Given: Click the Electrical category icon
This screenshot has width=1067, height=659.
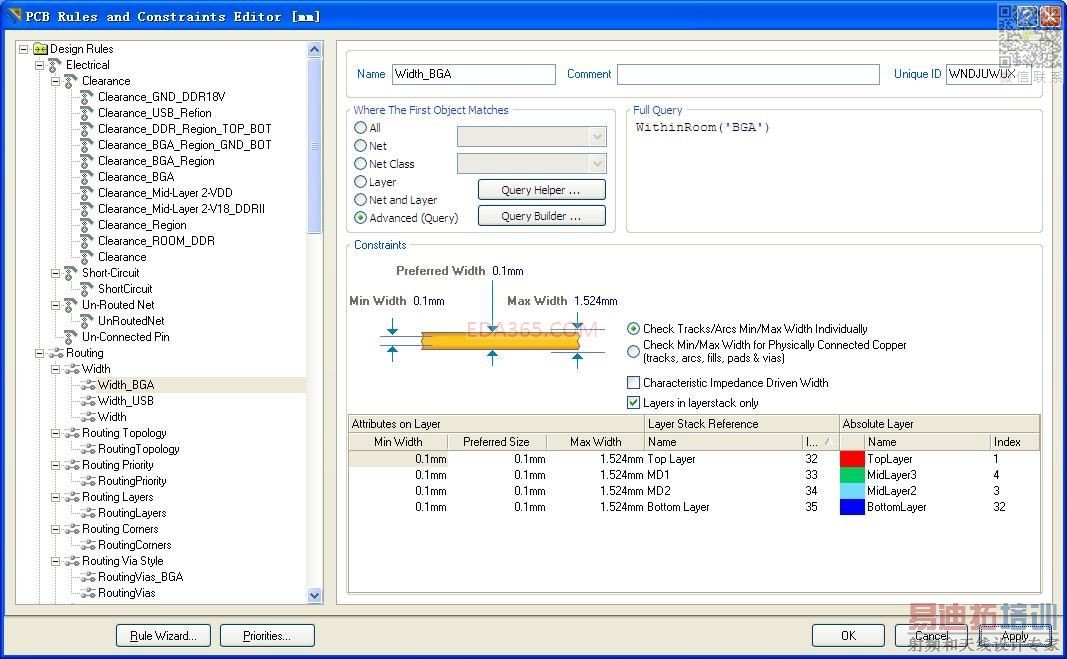Looking at the screenshot, I should (55, 65).
